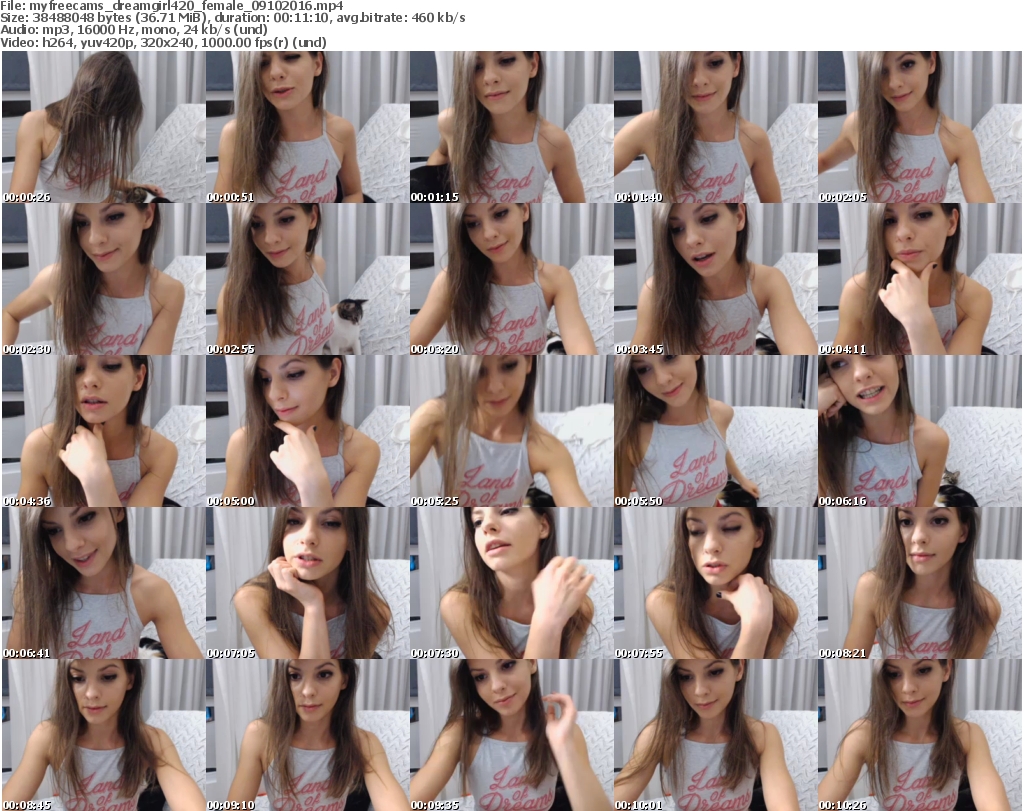The width and height of the screenshot is (1024, 811).
Task: Open the frame labeled 00:08:45
Action: pos(103,735)
